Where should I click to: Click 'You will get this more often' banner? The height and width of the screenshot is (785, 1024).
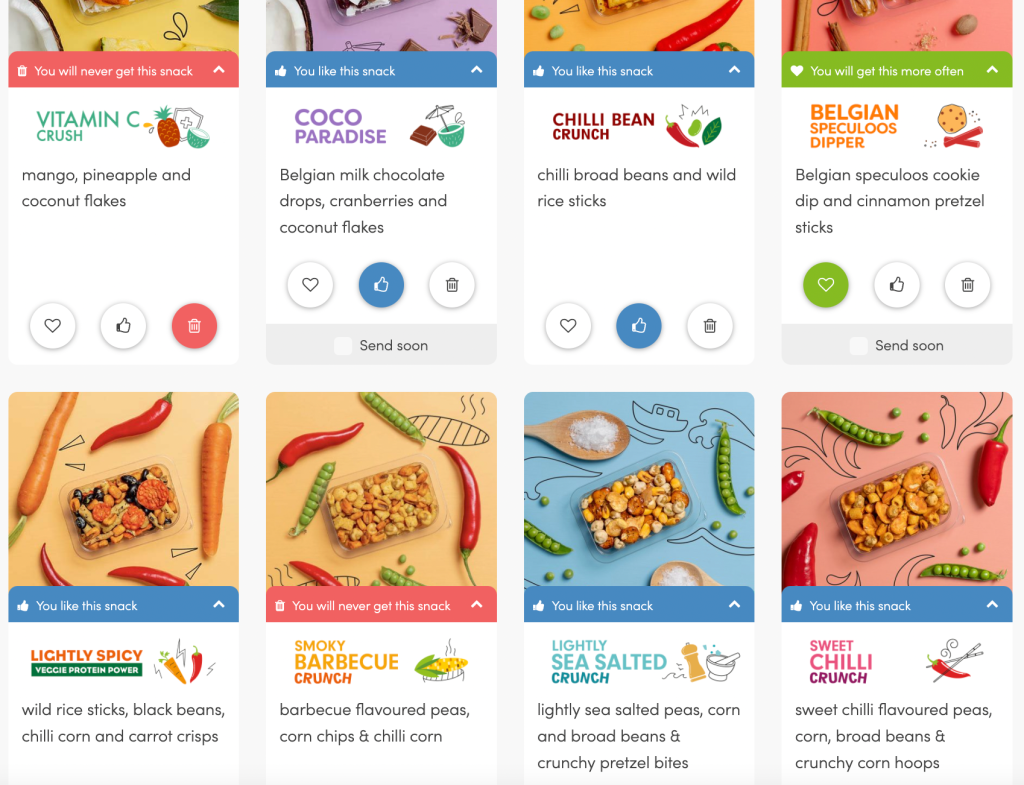(x=887, y=71)
